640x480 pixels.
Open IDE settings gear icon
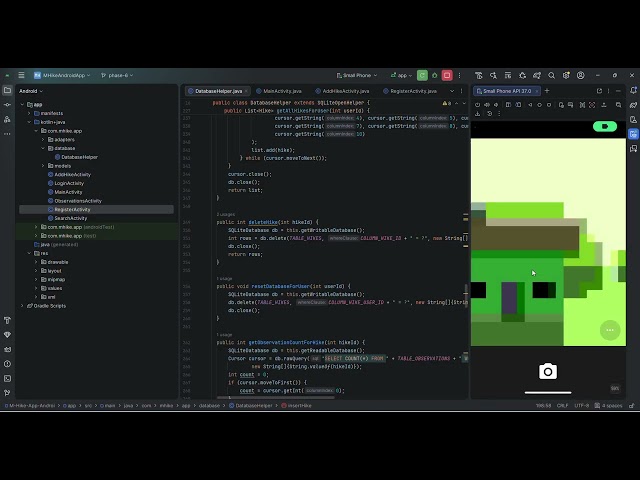[x=566, y=75]
